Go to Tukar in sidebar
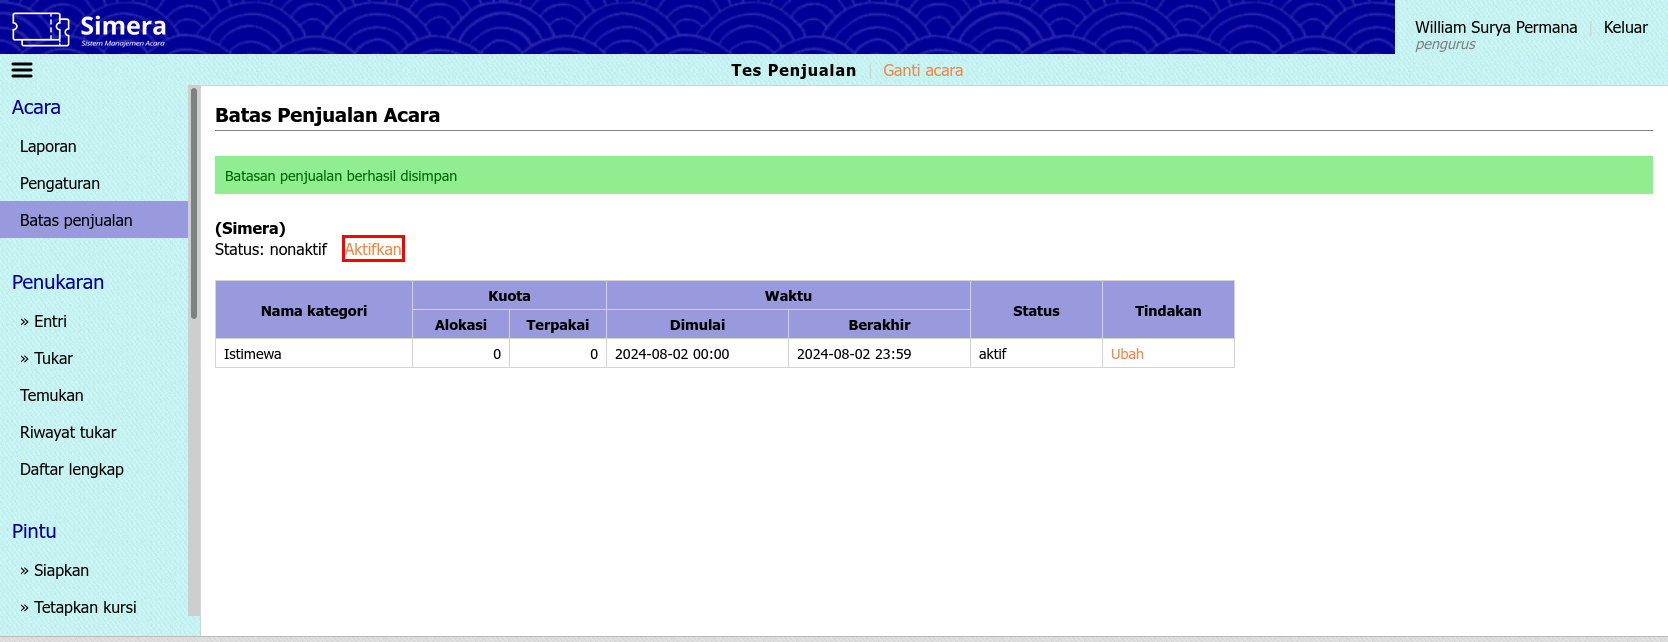This screenshot has width=1668, height=642. coord(94,358)
